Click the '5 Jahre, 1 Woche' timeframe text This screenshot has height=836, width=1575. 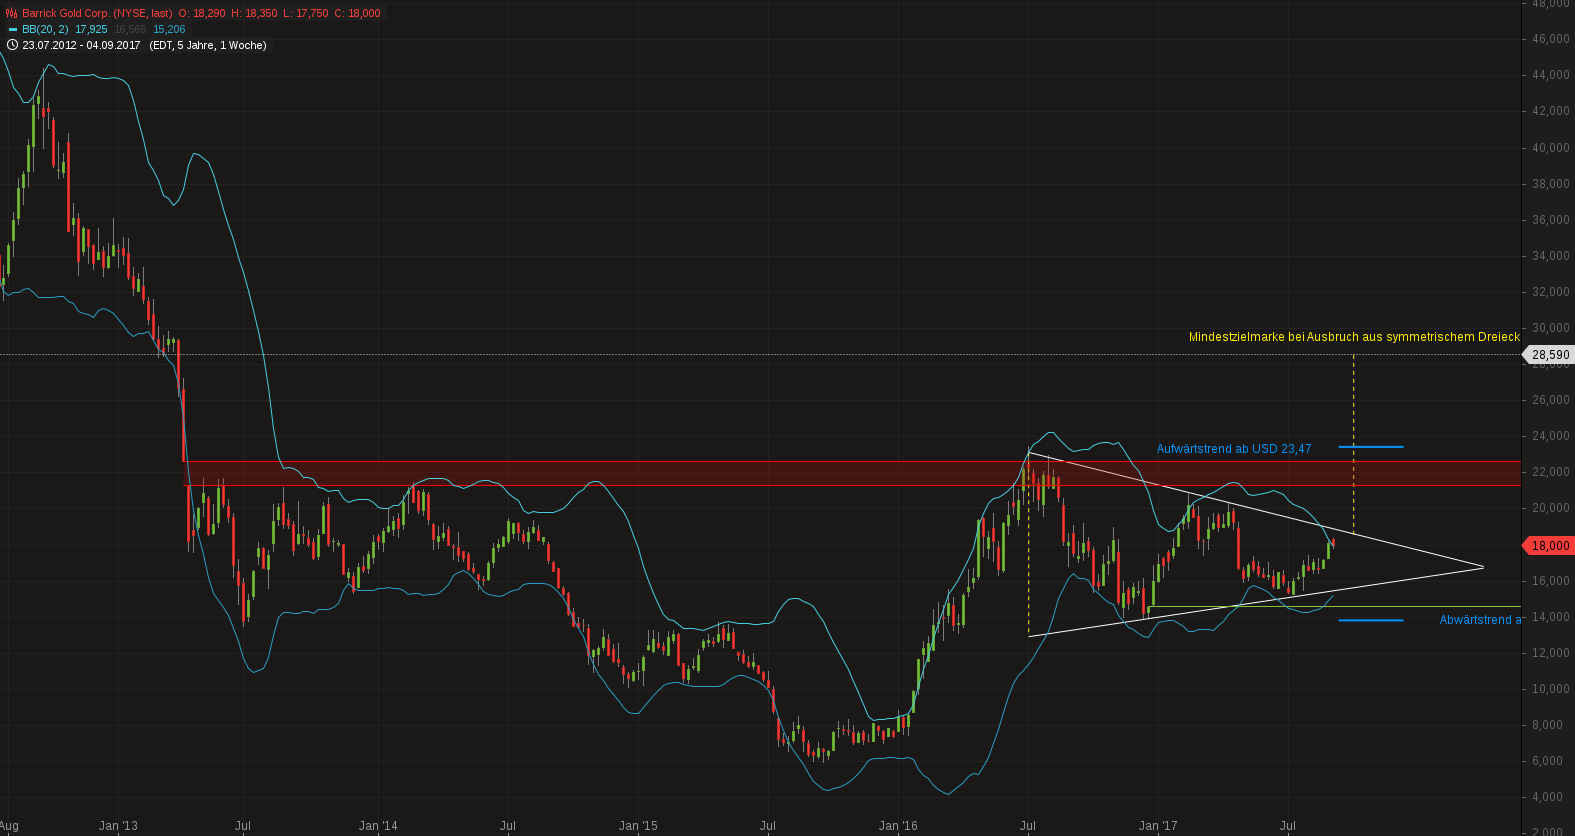click(x=222, y=45)
